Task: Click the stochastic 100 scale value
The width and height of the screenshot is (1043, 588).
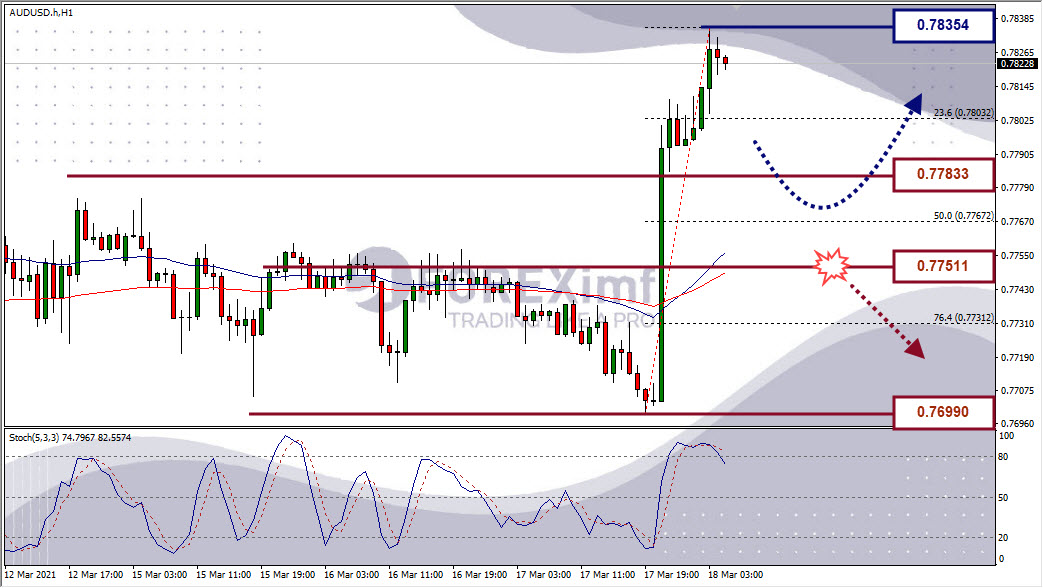Action: 1006,436
